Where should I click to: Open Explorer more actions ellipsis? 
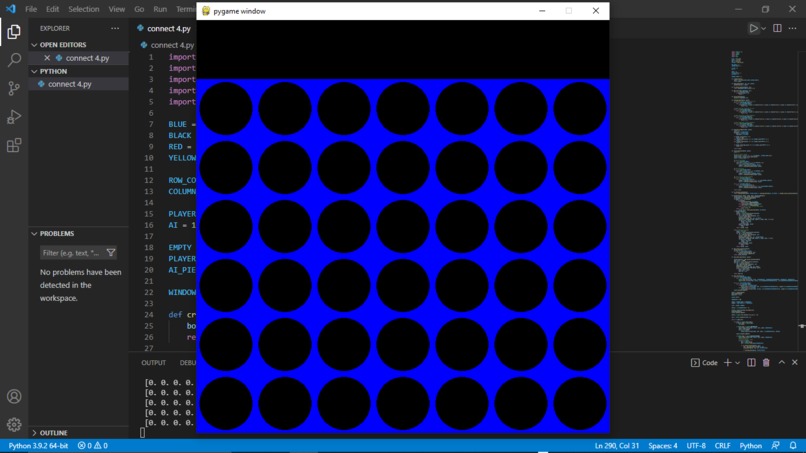(x=115, y=28)
